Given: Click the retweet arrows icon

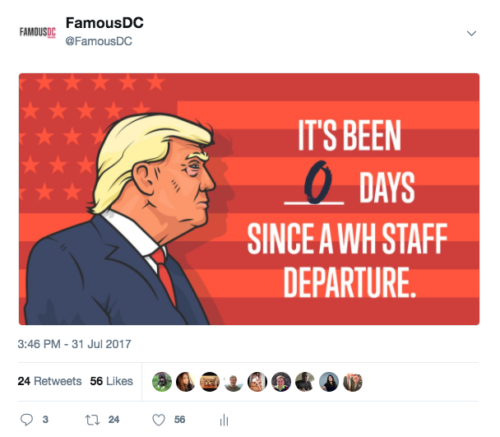Looking at the screenshot, I should tap(92, 420).
